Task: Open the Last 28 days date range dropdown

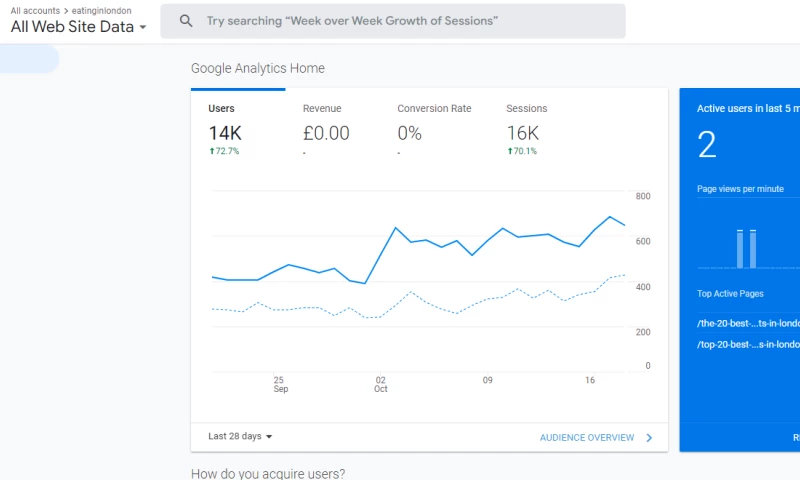Action: pos(240,436)
